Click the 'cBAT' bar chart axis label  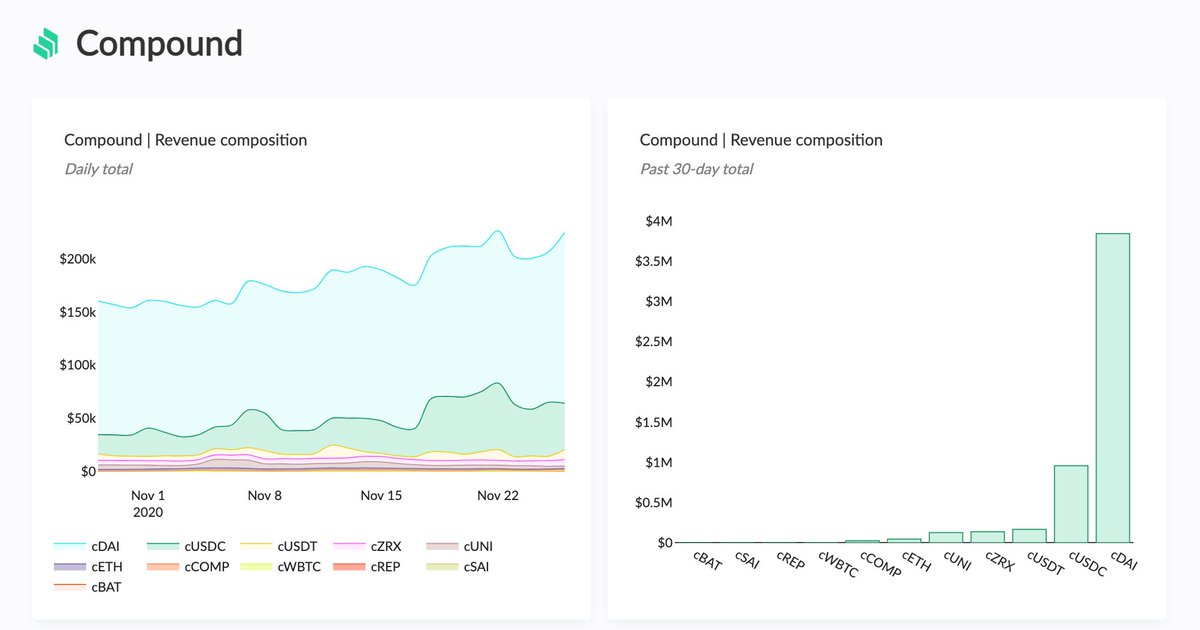(x=707, y=562)
